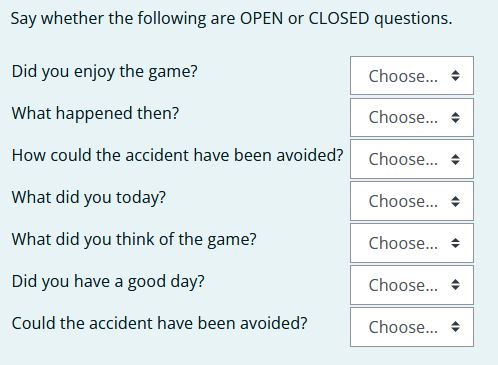This screenshot has height=365, width=498.
Task: Click the instruction text about OPEN or CLOSED questions
Action: 231,19
